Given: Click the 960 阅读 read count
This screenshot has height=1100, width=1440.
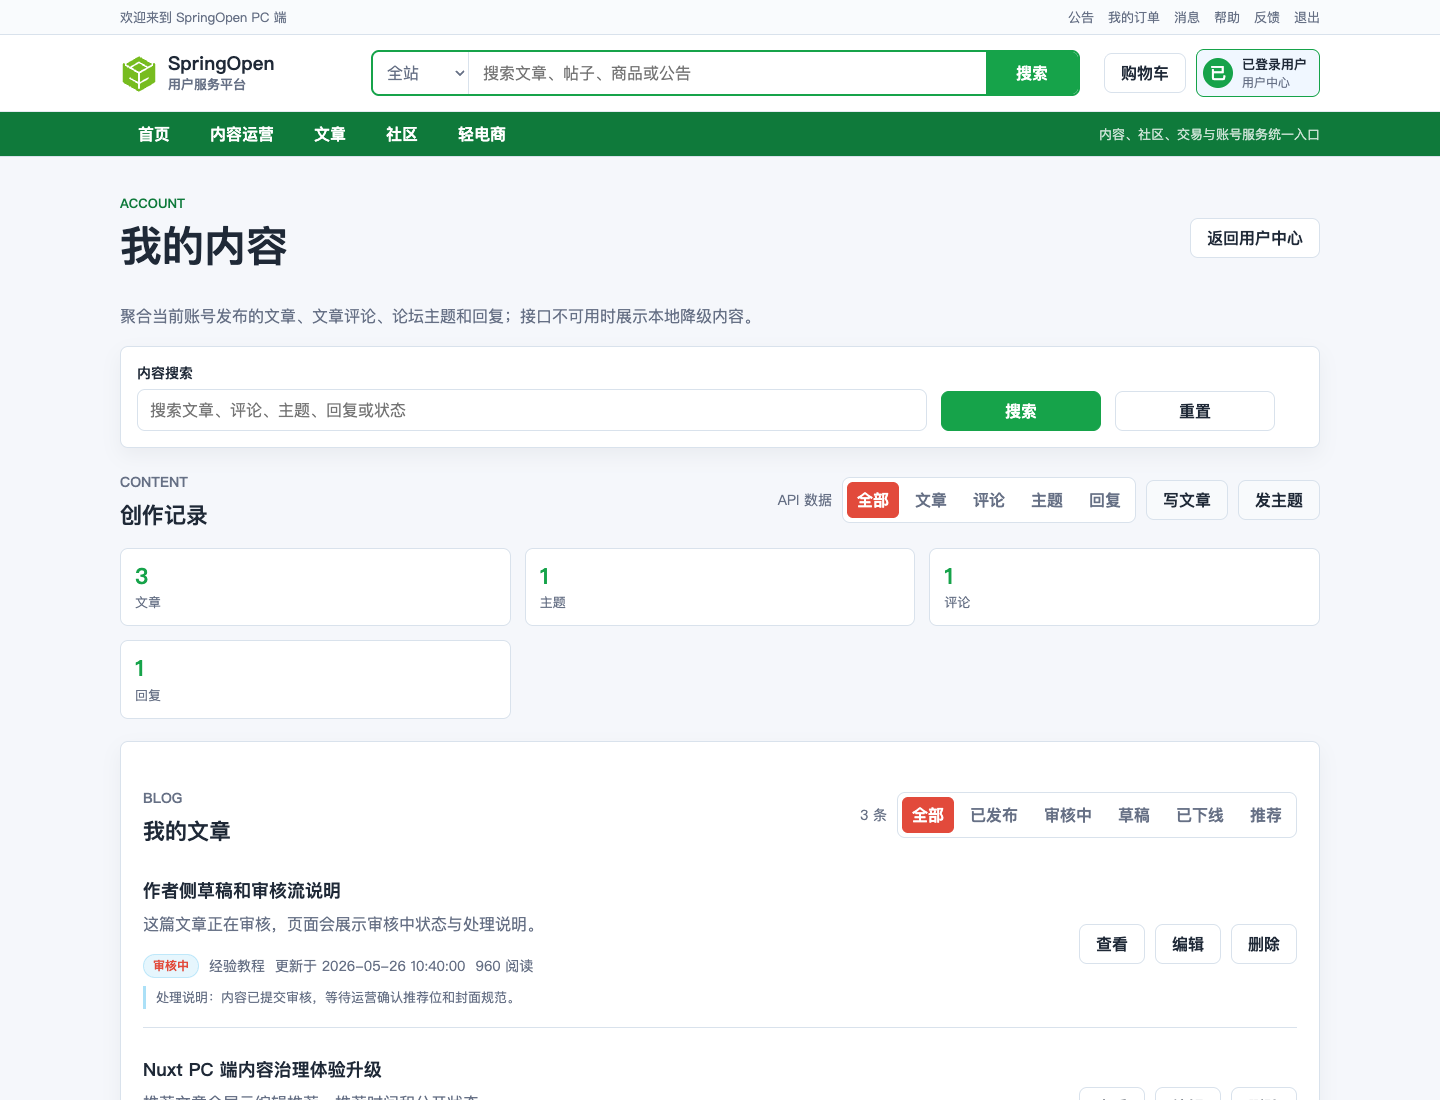Looking at the screenshot, I should (504, 966).
